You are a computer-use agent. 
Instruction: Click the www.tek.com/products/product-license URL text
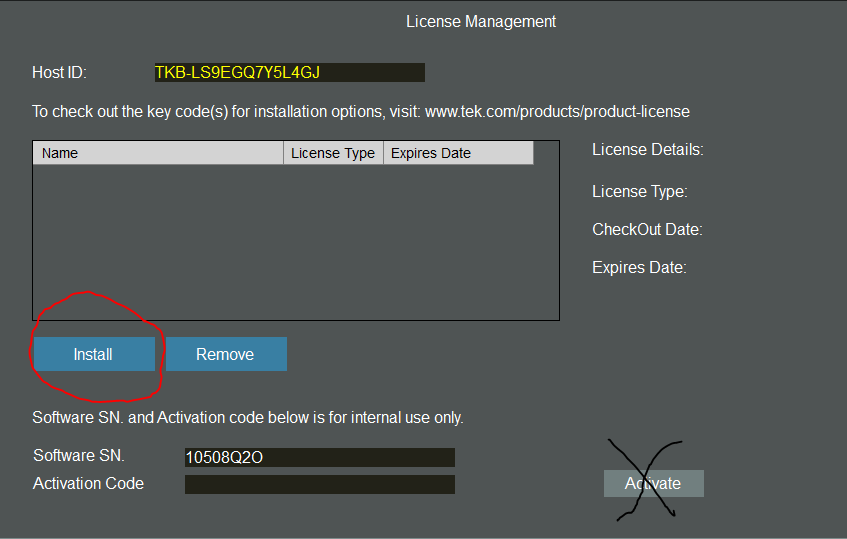[x=557, y=112]
